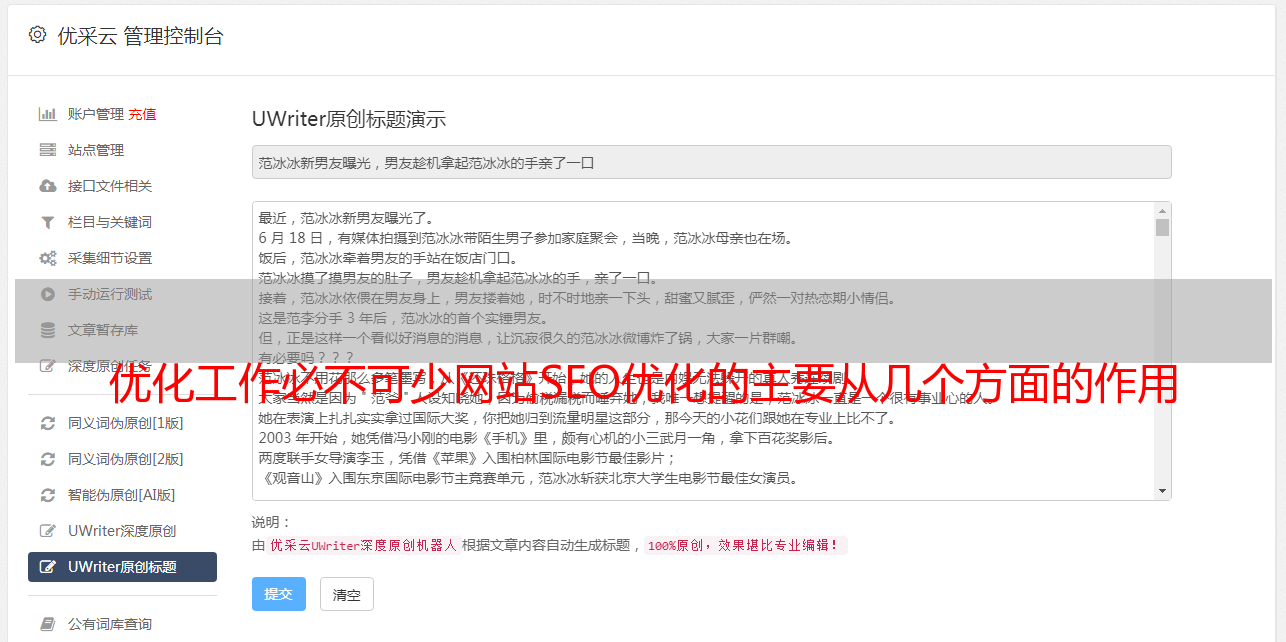Click the server icon for 站点管理
This screenshot has height=642, width=1286.
tap(47, 150)
